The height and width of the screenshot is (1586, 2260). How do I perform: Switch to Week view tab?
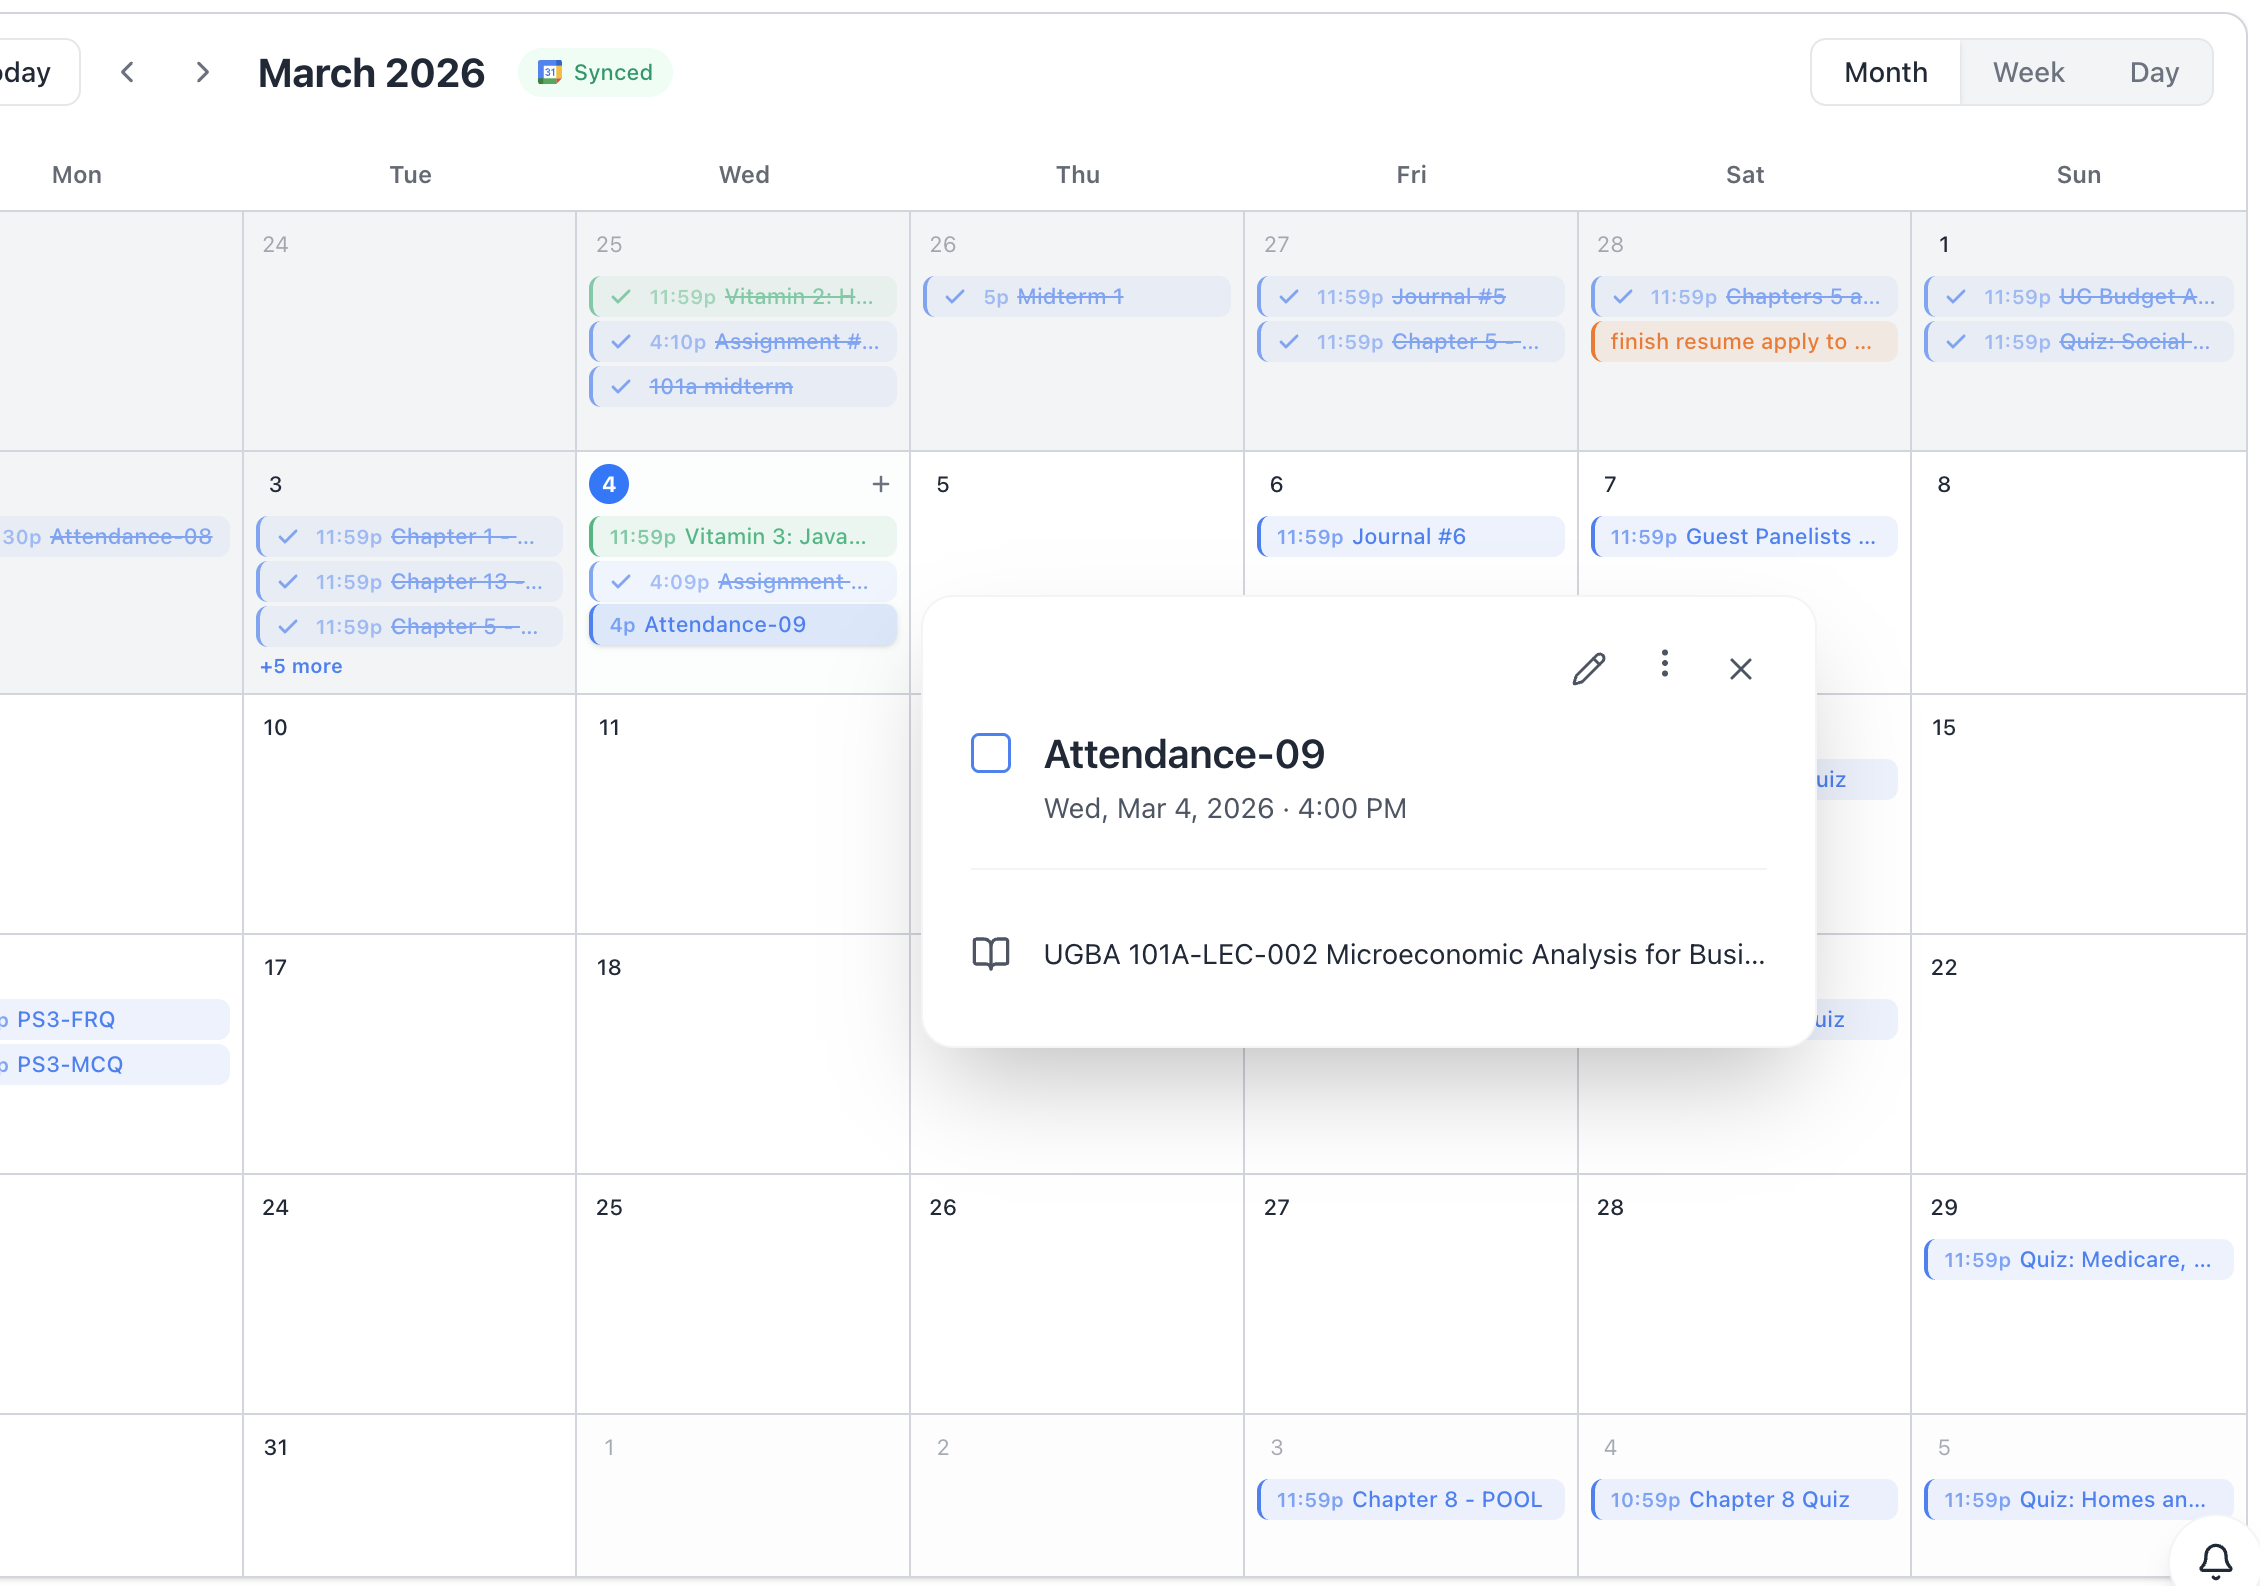tap(2028, 72)
